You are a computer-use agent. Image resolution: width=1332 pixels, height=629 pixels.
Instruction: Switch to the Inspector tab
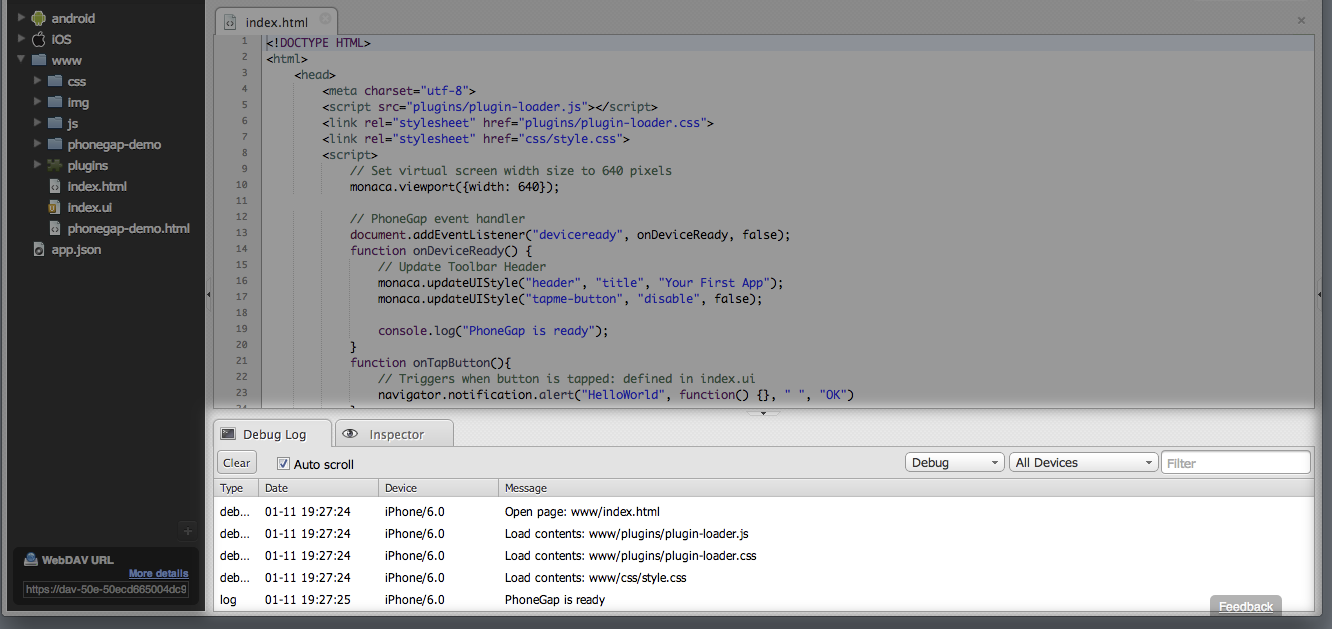pyautogui.click(x=395, y=434)
